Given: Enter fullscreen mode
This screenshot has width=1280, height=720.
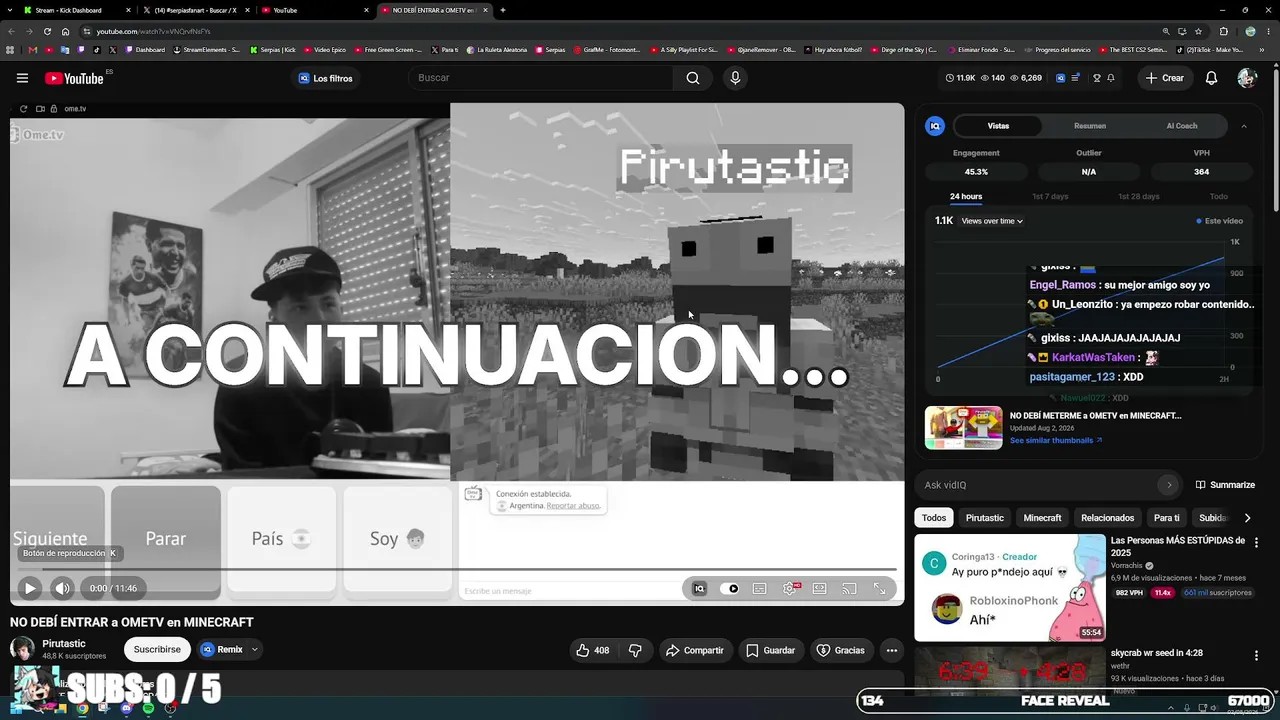Looking at the screenshot, I should pos(879,589).
